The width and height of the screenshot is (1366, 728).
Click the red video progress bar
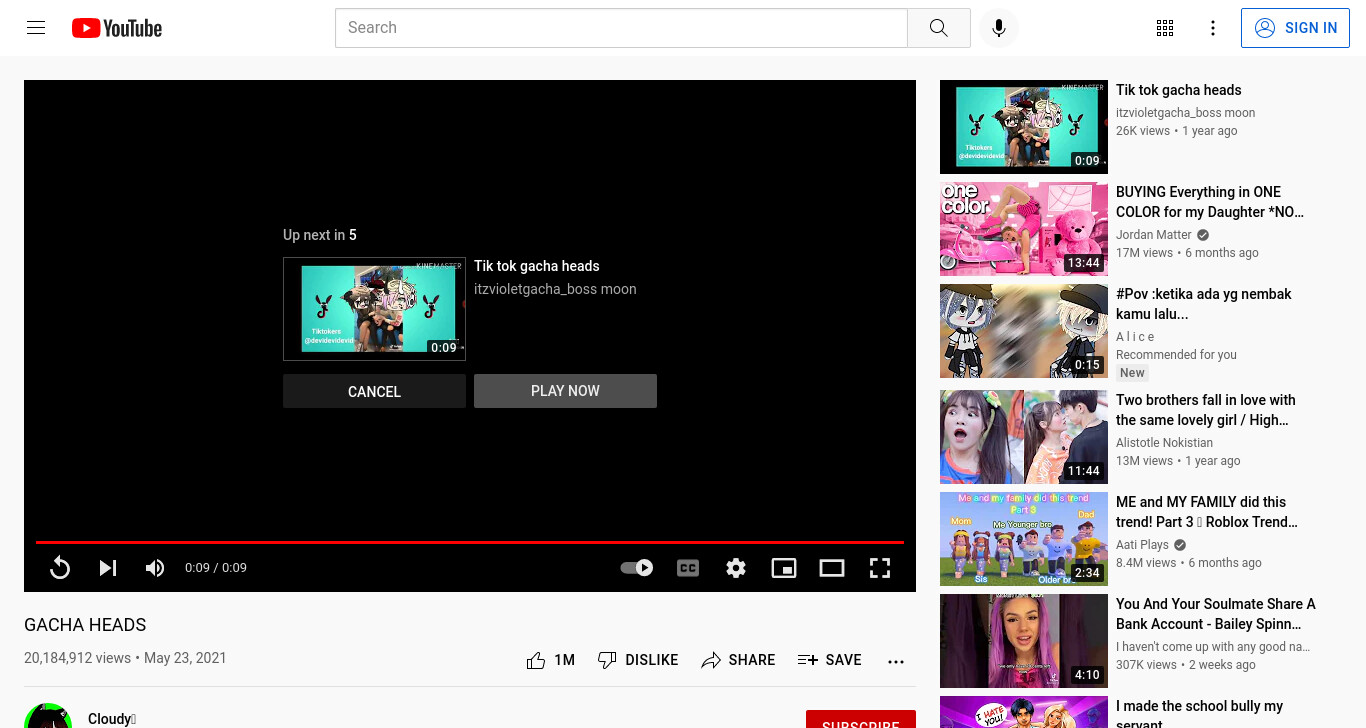(470, 542)
